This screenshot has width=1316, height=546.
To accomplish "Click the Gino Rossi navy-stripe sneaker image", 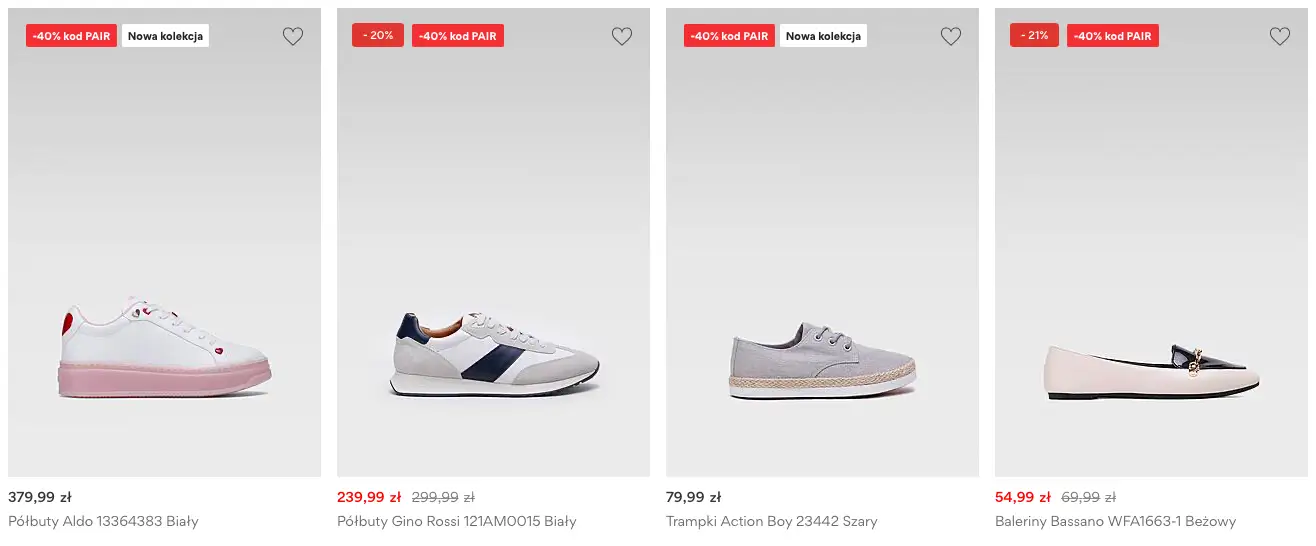I will click(493, 354).
